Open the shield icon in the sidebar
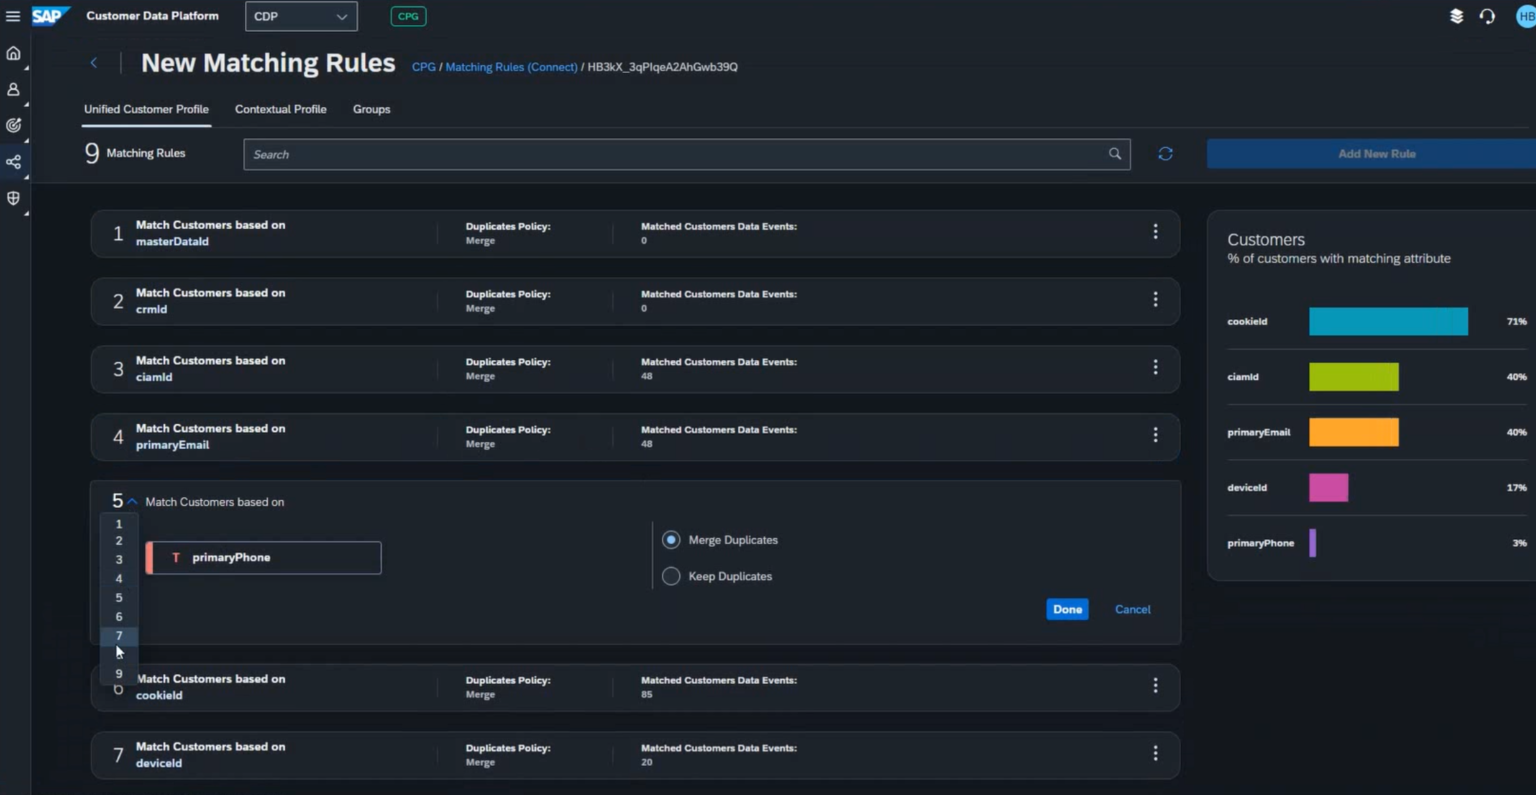1536x795 pixels. pyautogui.click(x=13, y=197)
